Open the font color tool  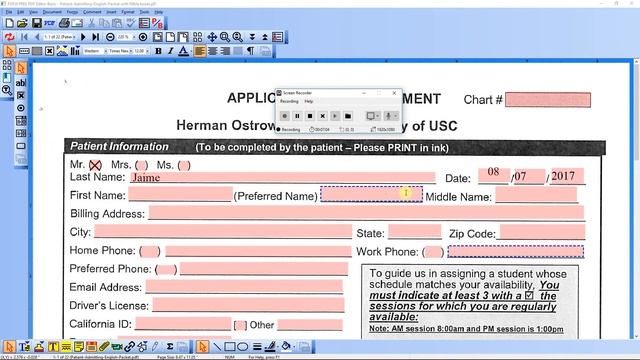[184, 51]
